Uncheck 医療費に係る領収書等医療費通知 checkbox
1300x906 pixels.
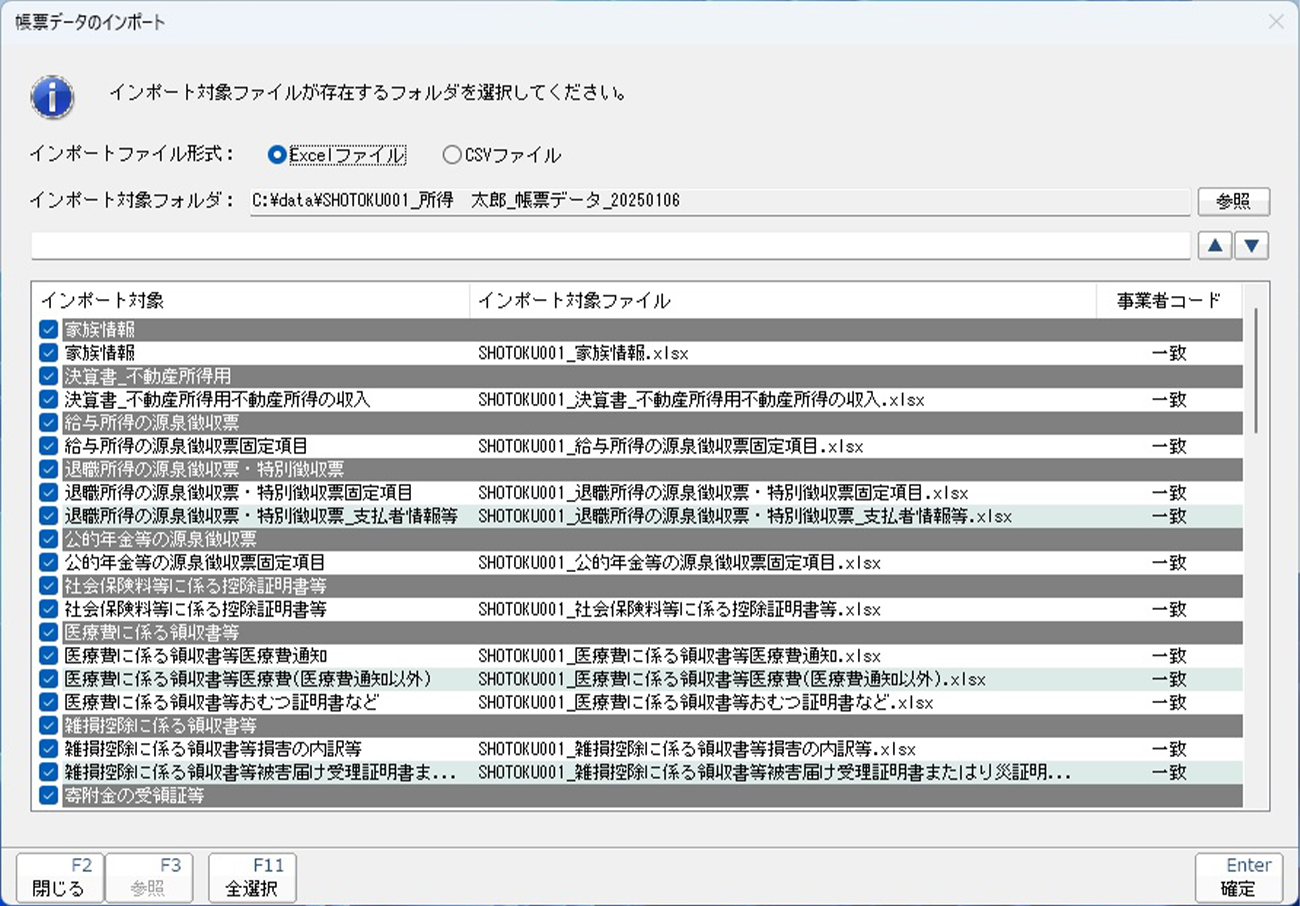pos(49,656)
